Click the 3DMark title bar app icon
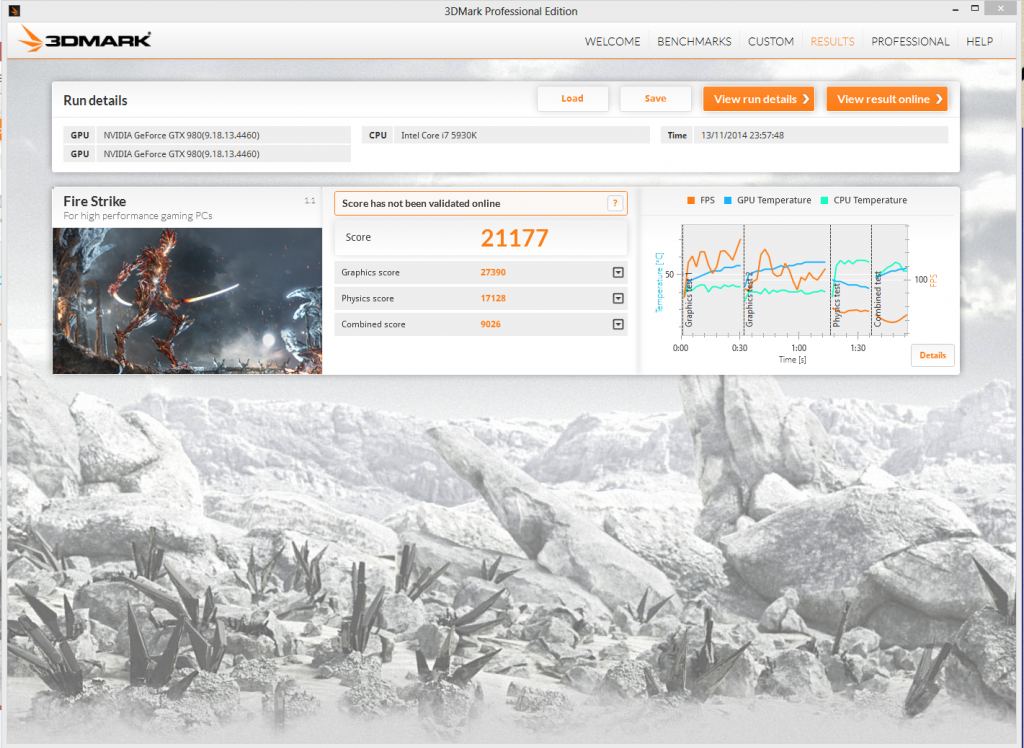Image resolution: width=1024 pixels, height=748 pixels. [x=14, y=10]
